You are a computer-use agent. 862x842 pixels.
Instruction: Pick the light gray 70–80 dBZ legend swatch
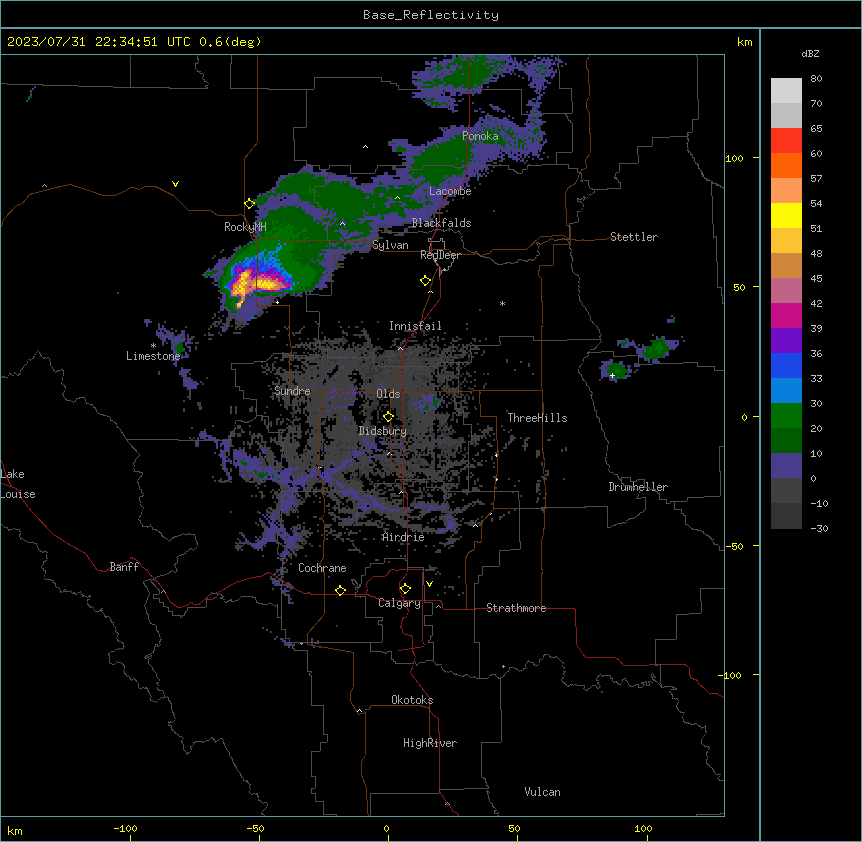point(786,91)
